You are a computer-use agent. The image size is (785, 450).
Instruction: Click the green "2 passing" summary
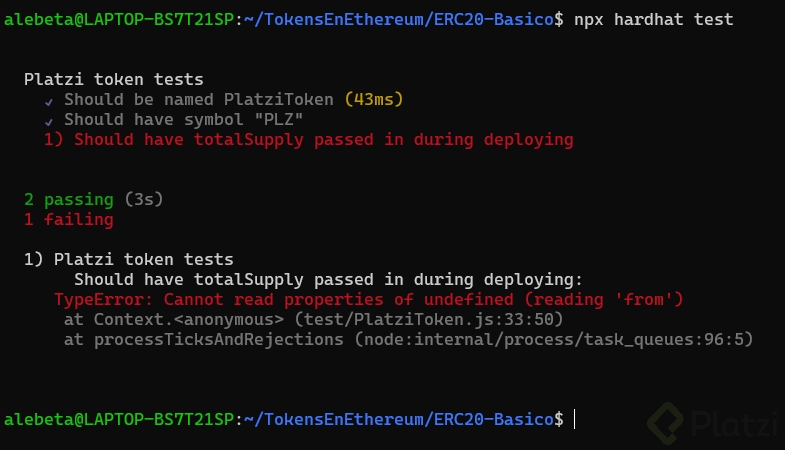point(68,199)
